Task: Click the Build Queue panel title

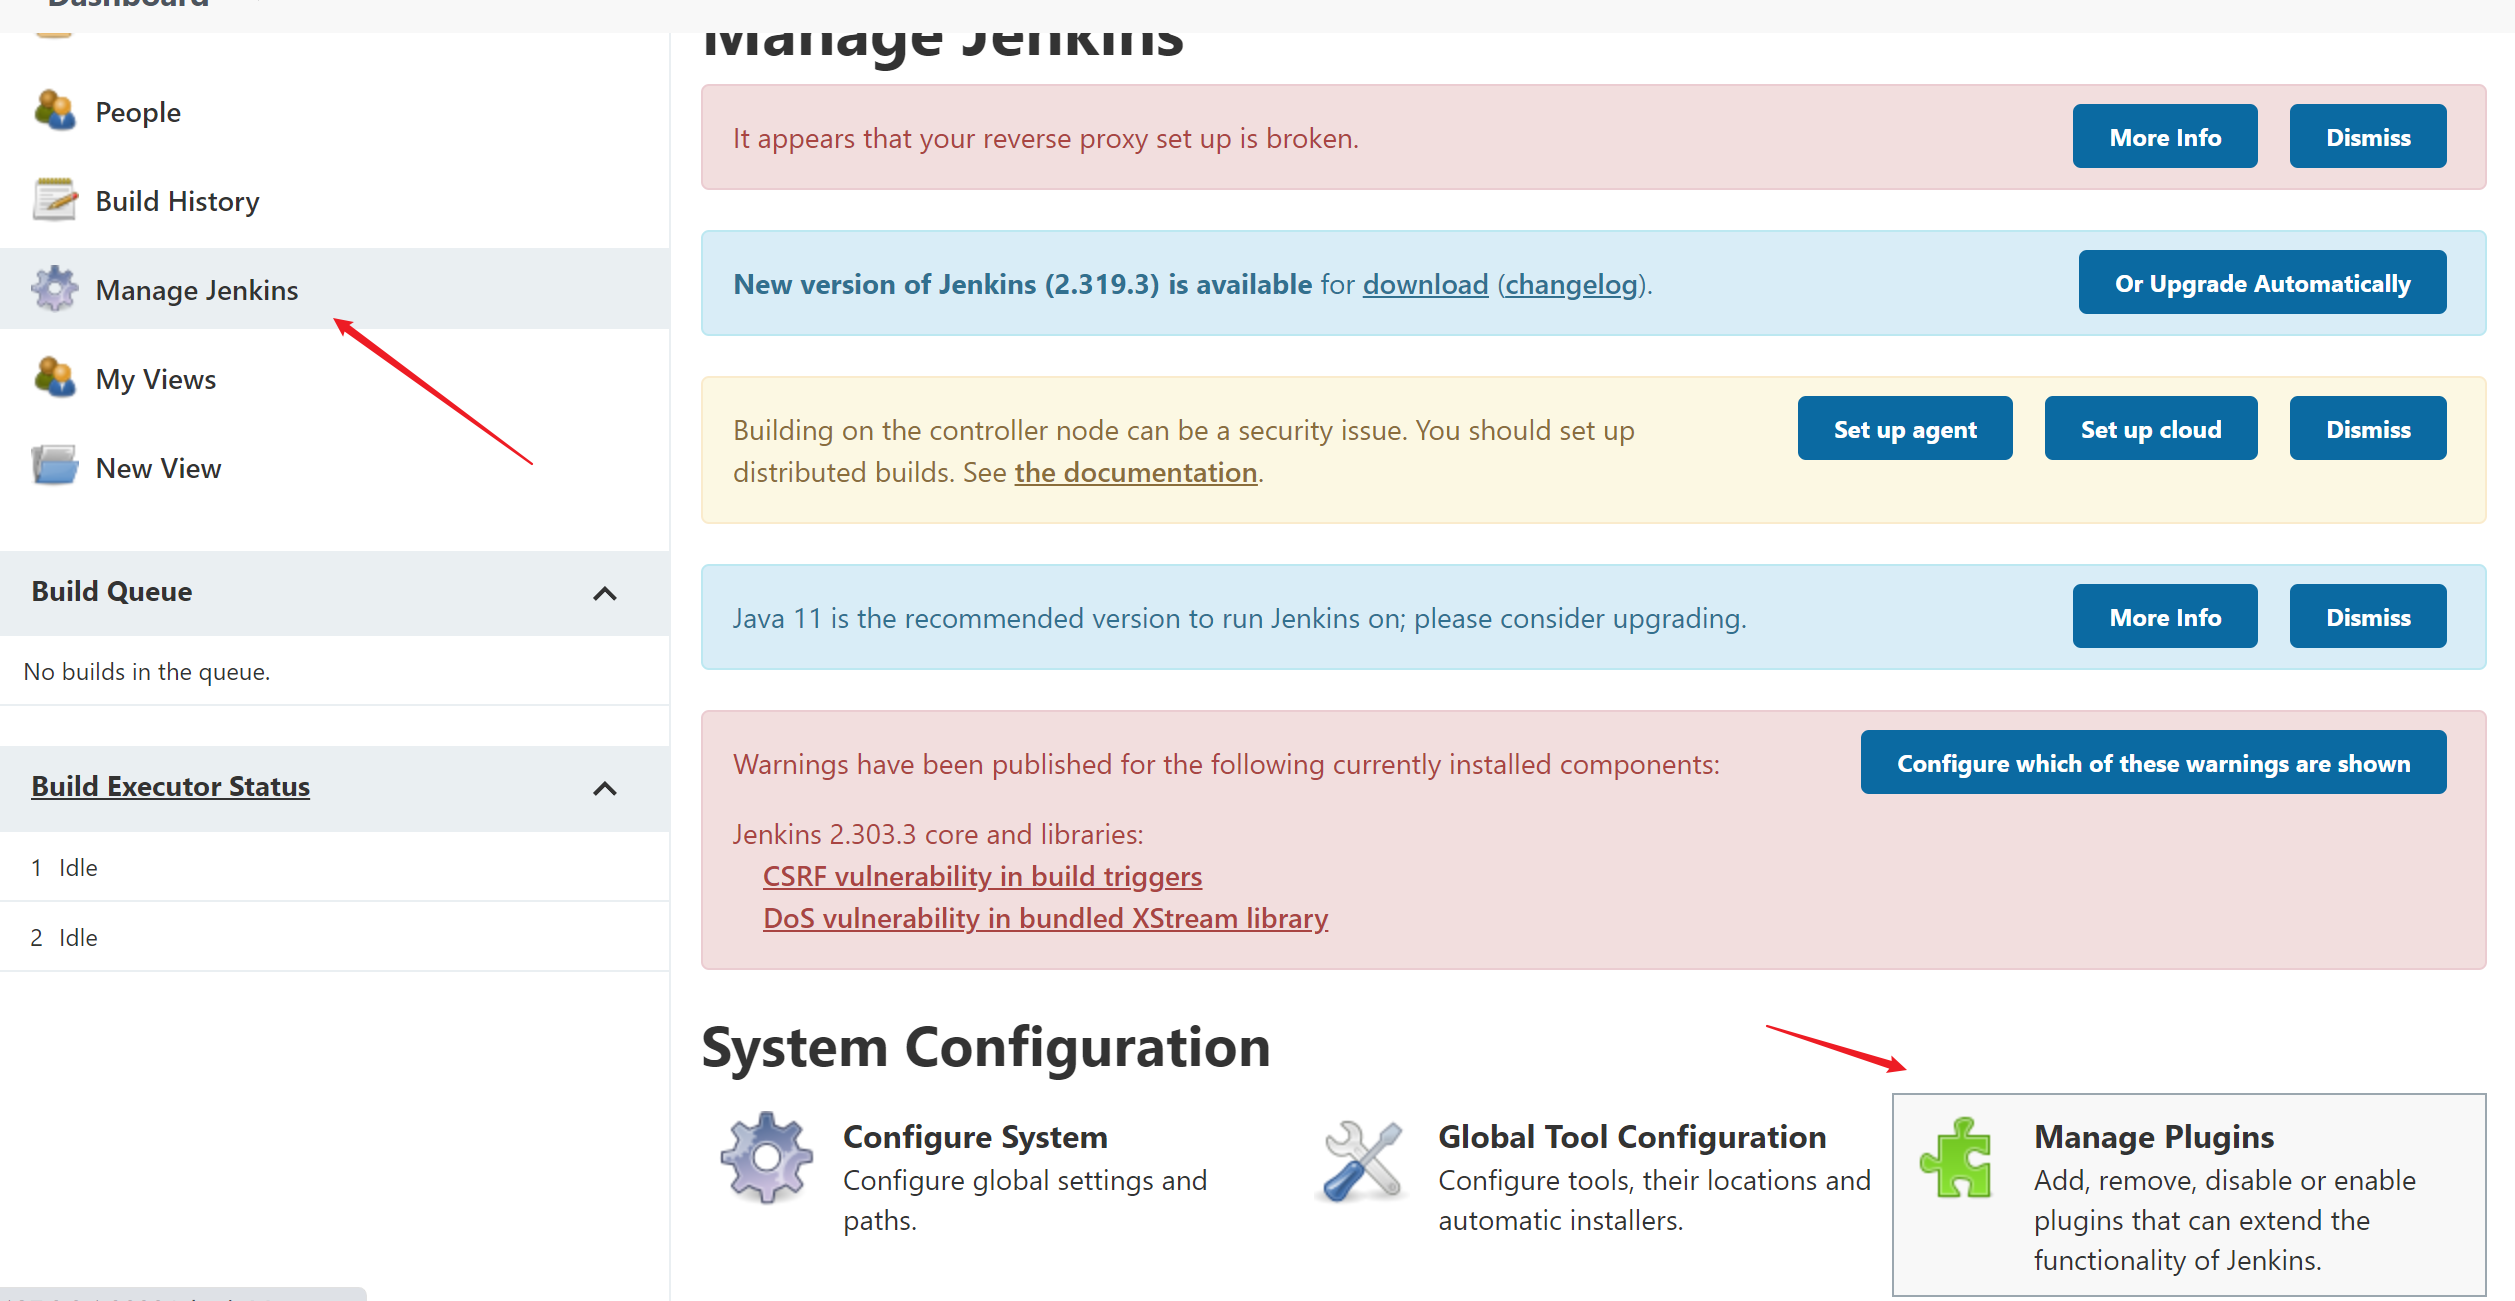Action: click(112, 591)
